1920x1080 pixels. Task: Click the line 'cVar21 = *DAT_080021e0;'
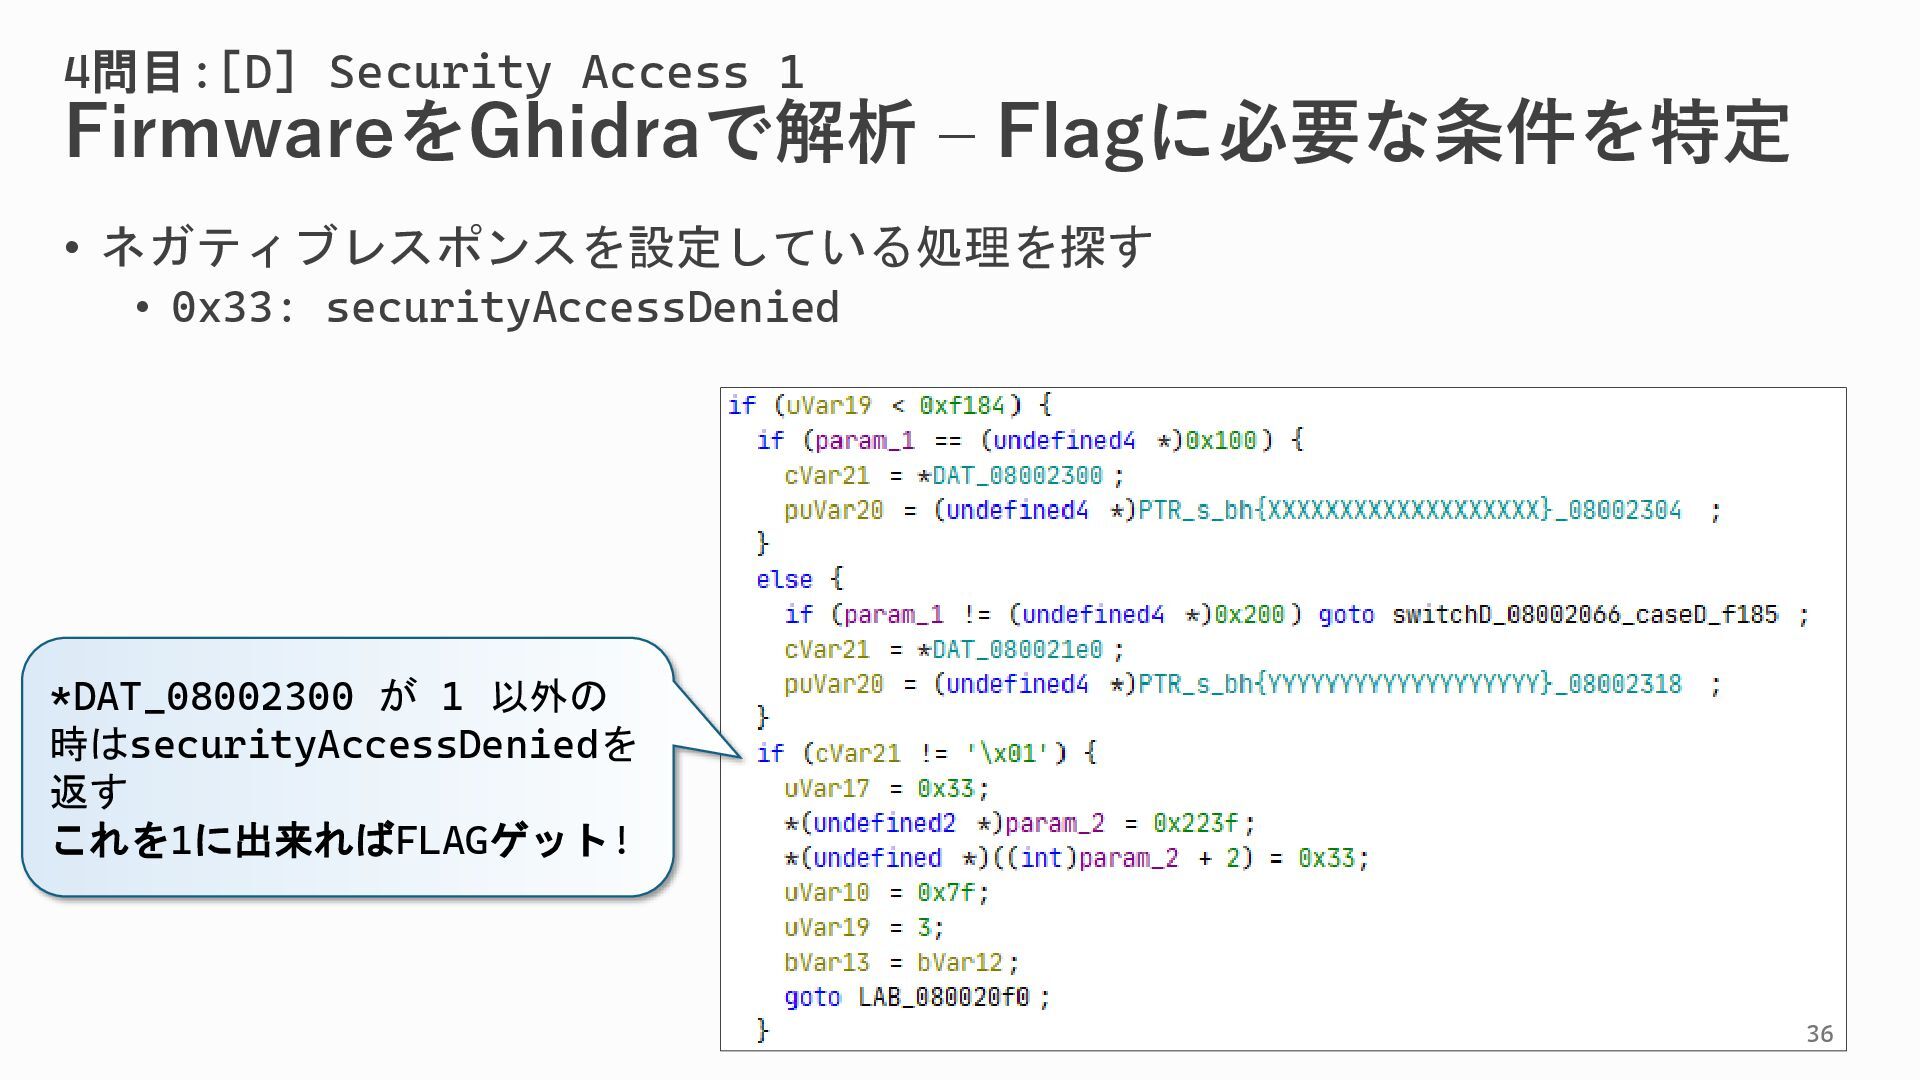point(954,649)
